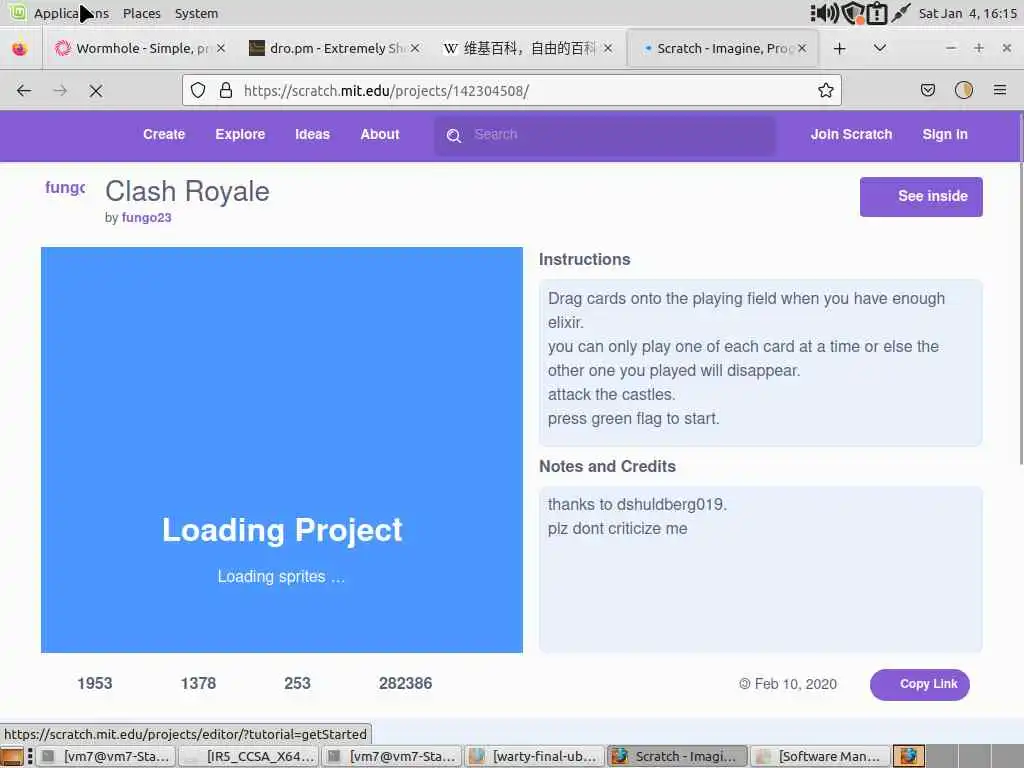Stop loading the page

96,91
